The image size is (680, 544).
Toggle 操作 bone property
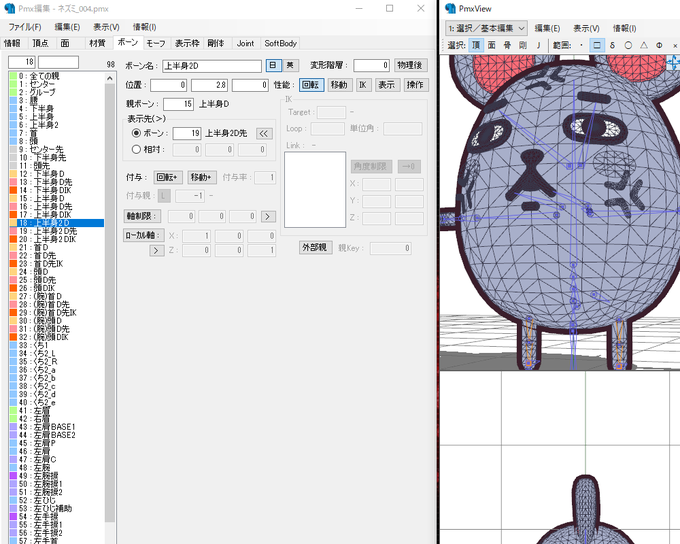[416, 85]
